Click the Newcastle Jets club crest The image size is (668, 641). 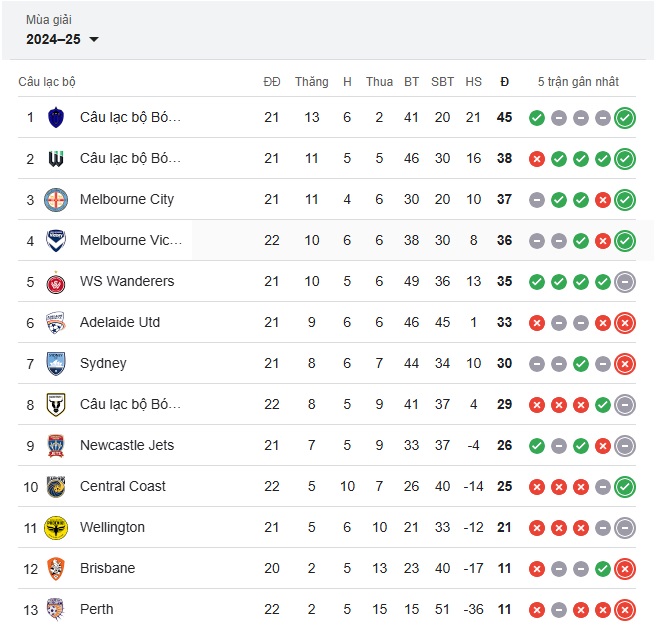[56, 446]
